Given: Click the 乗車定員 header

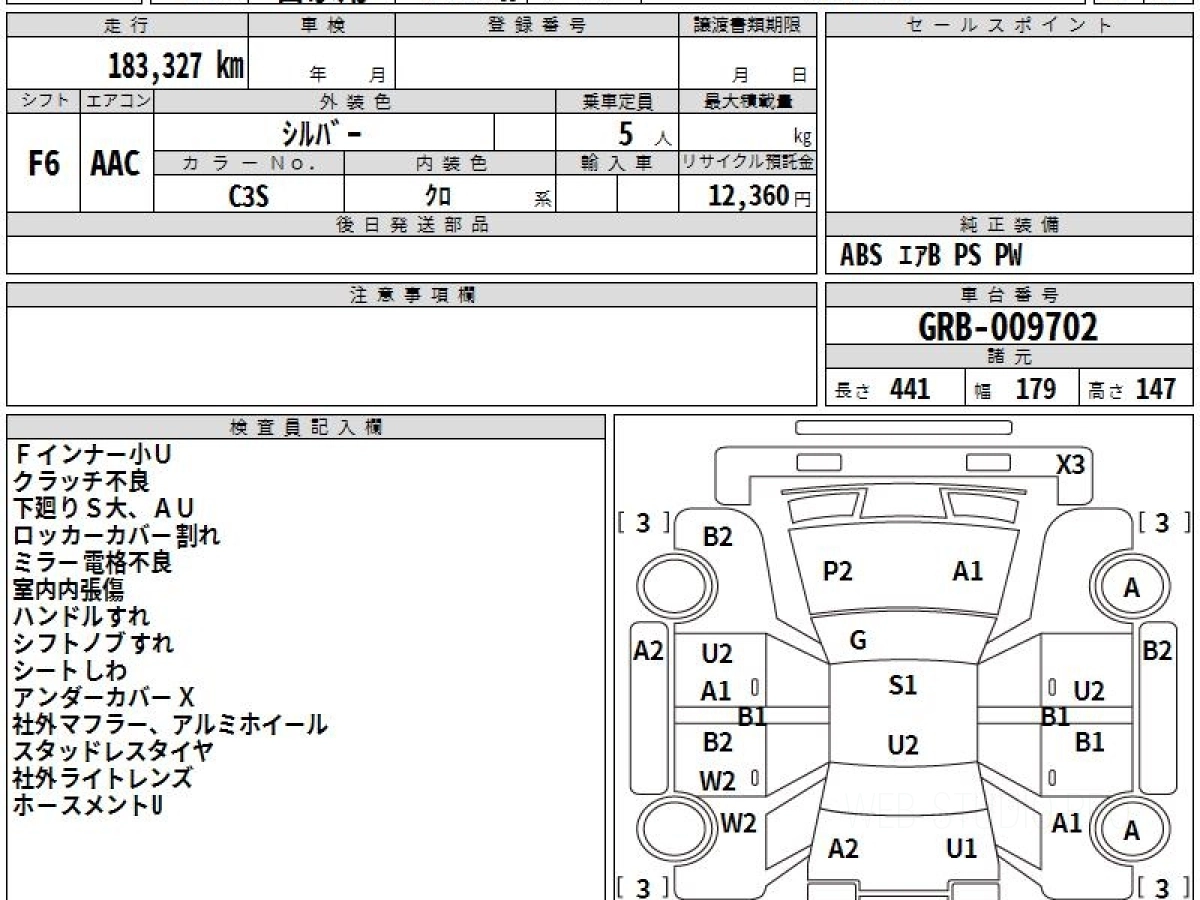Looking at the screenshot, I should pyautogui.click(x=617, y=101).
